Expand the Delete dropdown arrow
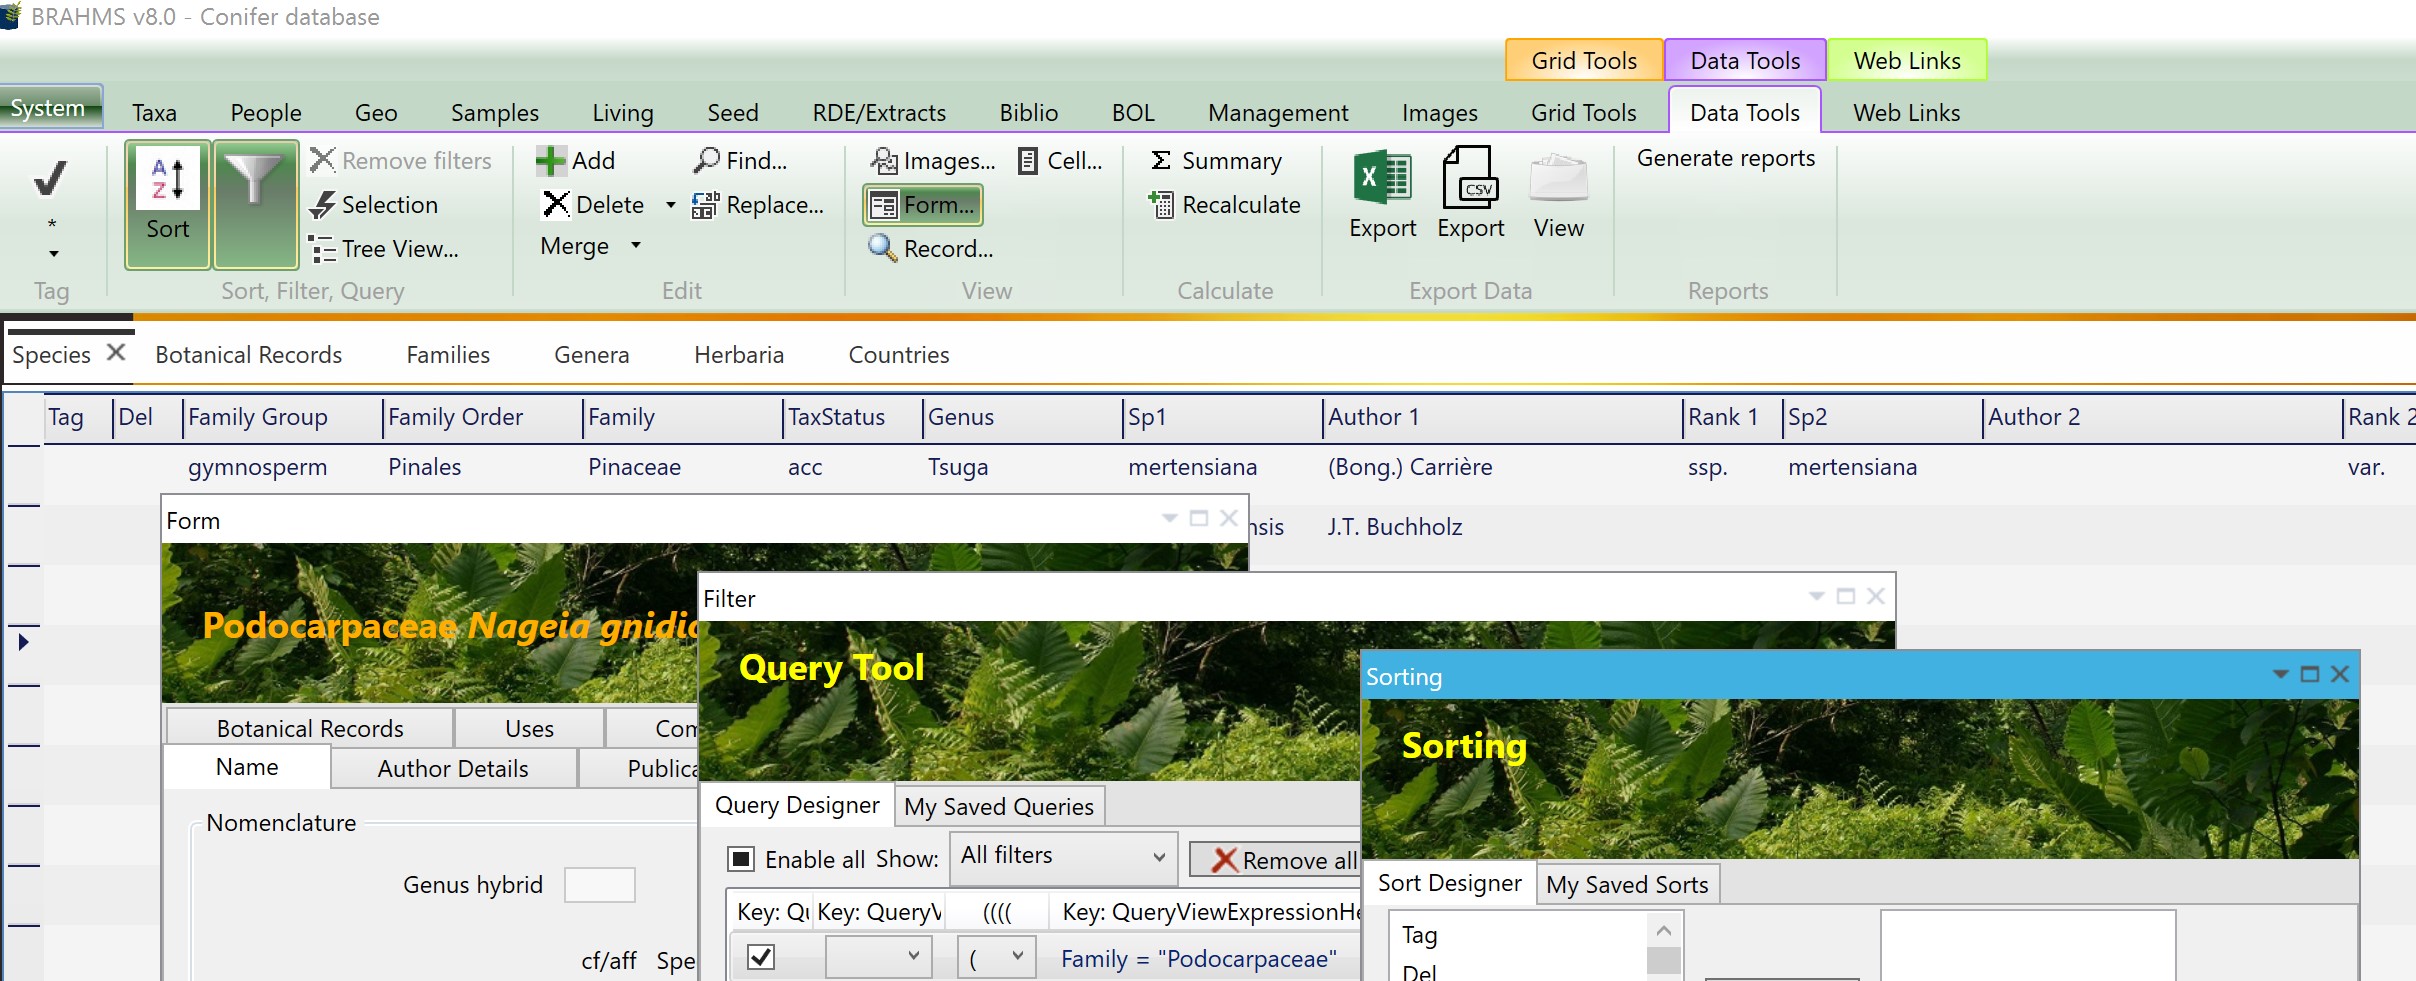 click(670, 205)
